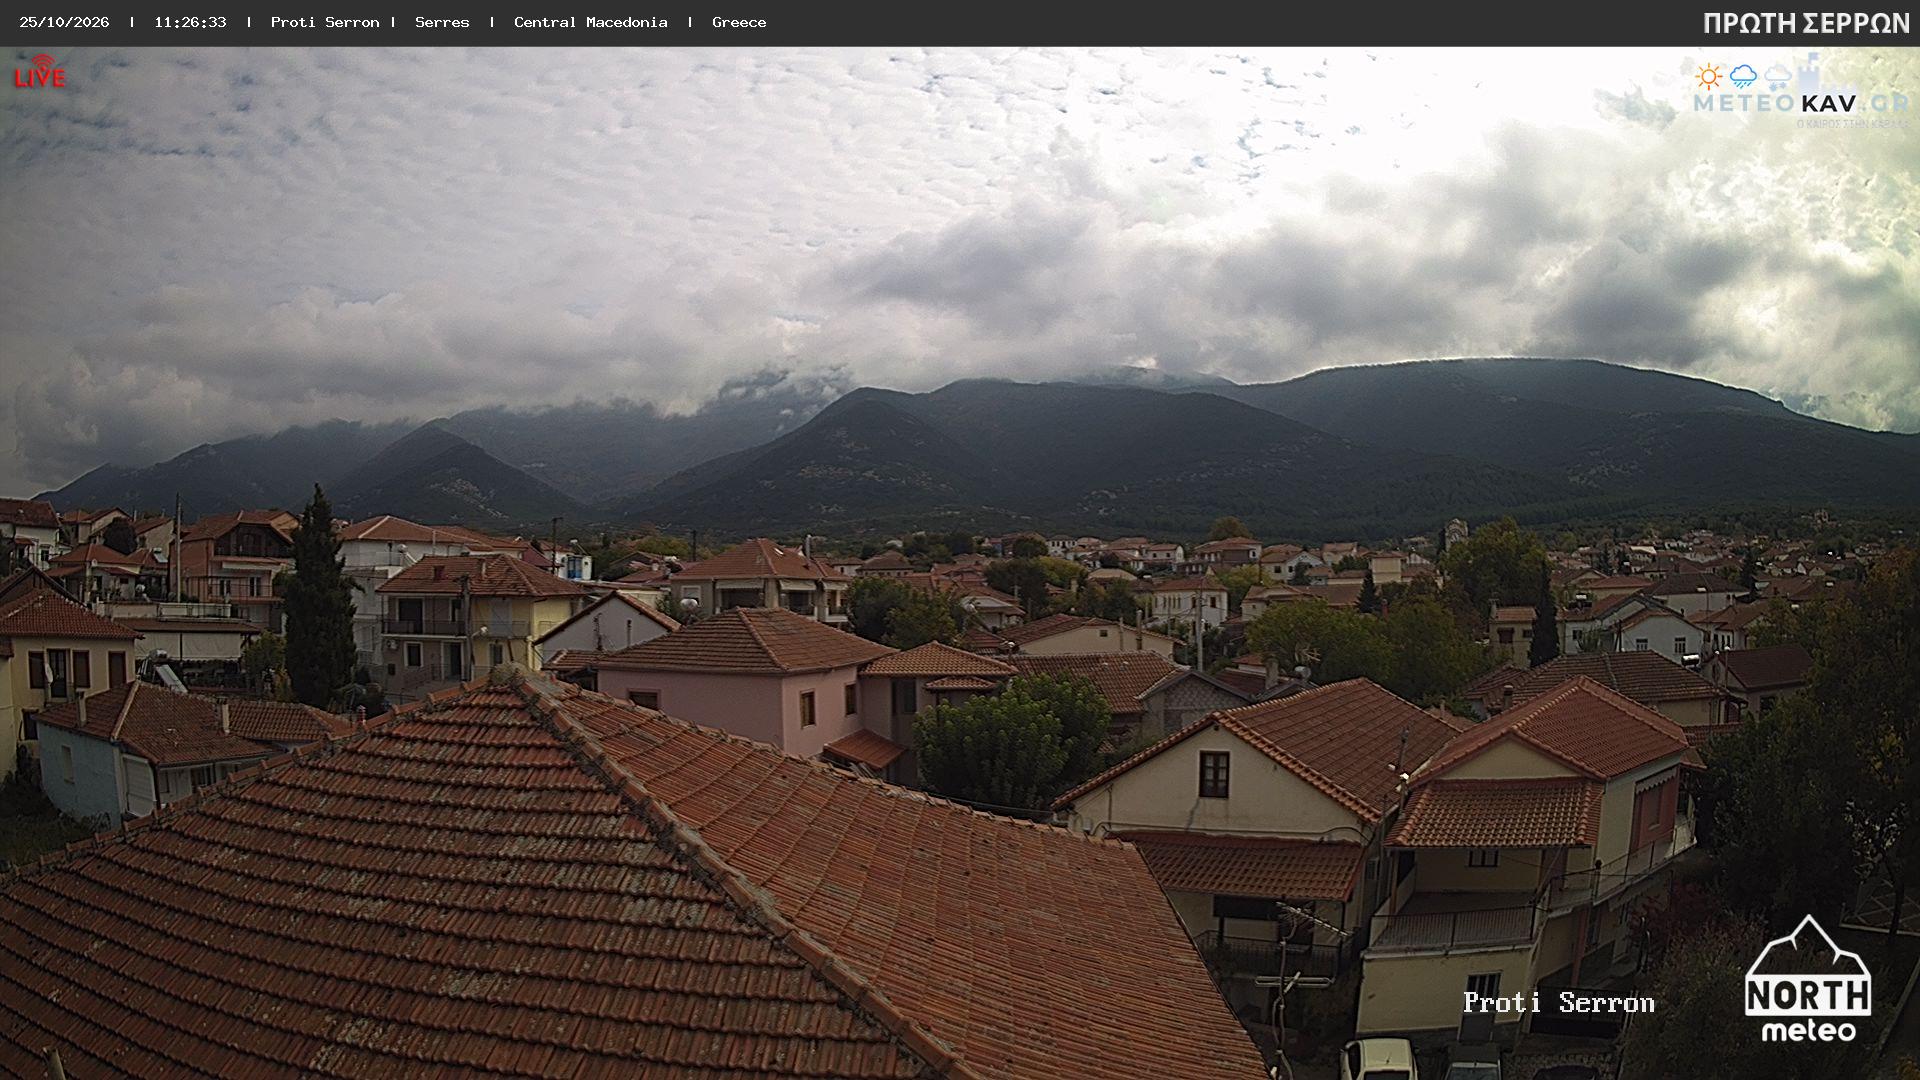This screenshot has width=1920, height=1080.
Task: Click the Greek title ΠΡΩΤΗ ΣΕΡΡΩΝ
Action: tap(1806, 23)
